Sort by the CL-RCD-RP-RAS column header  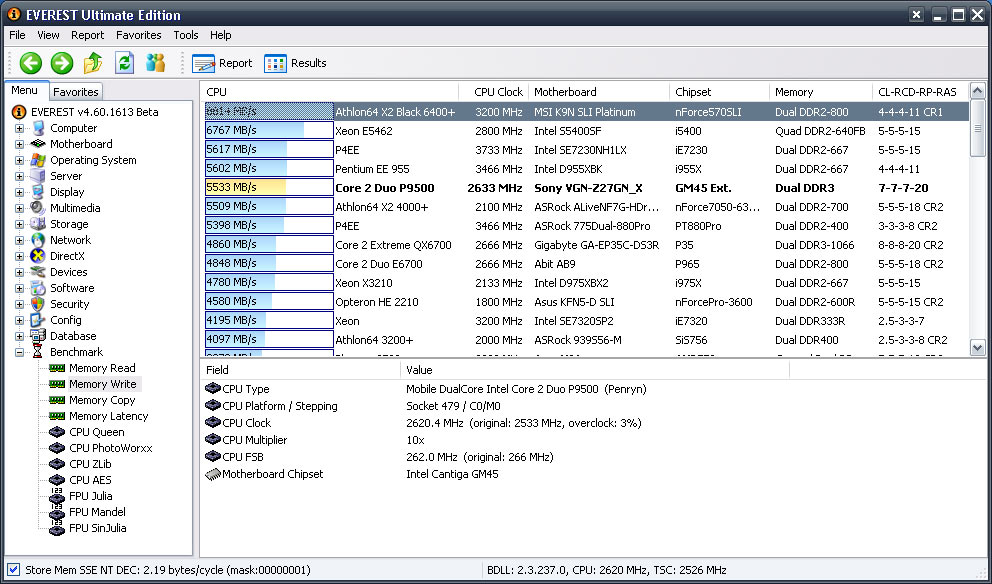point(920,92)
